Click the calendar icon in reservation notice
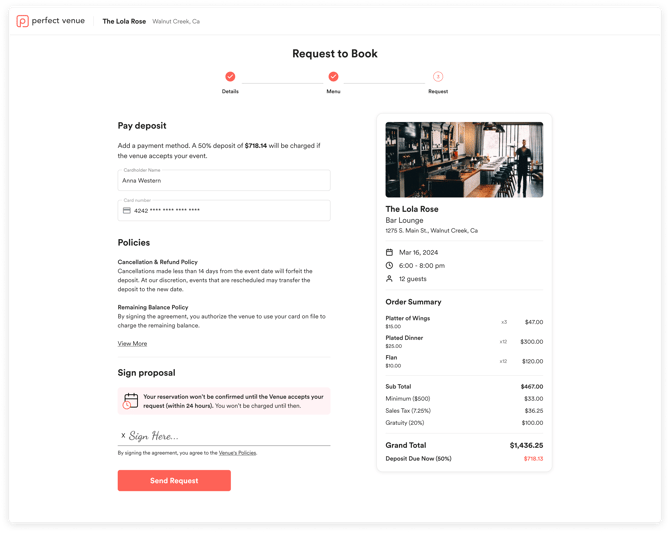The image size is (670, 533). pos(131,401)
